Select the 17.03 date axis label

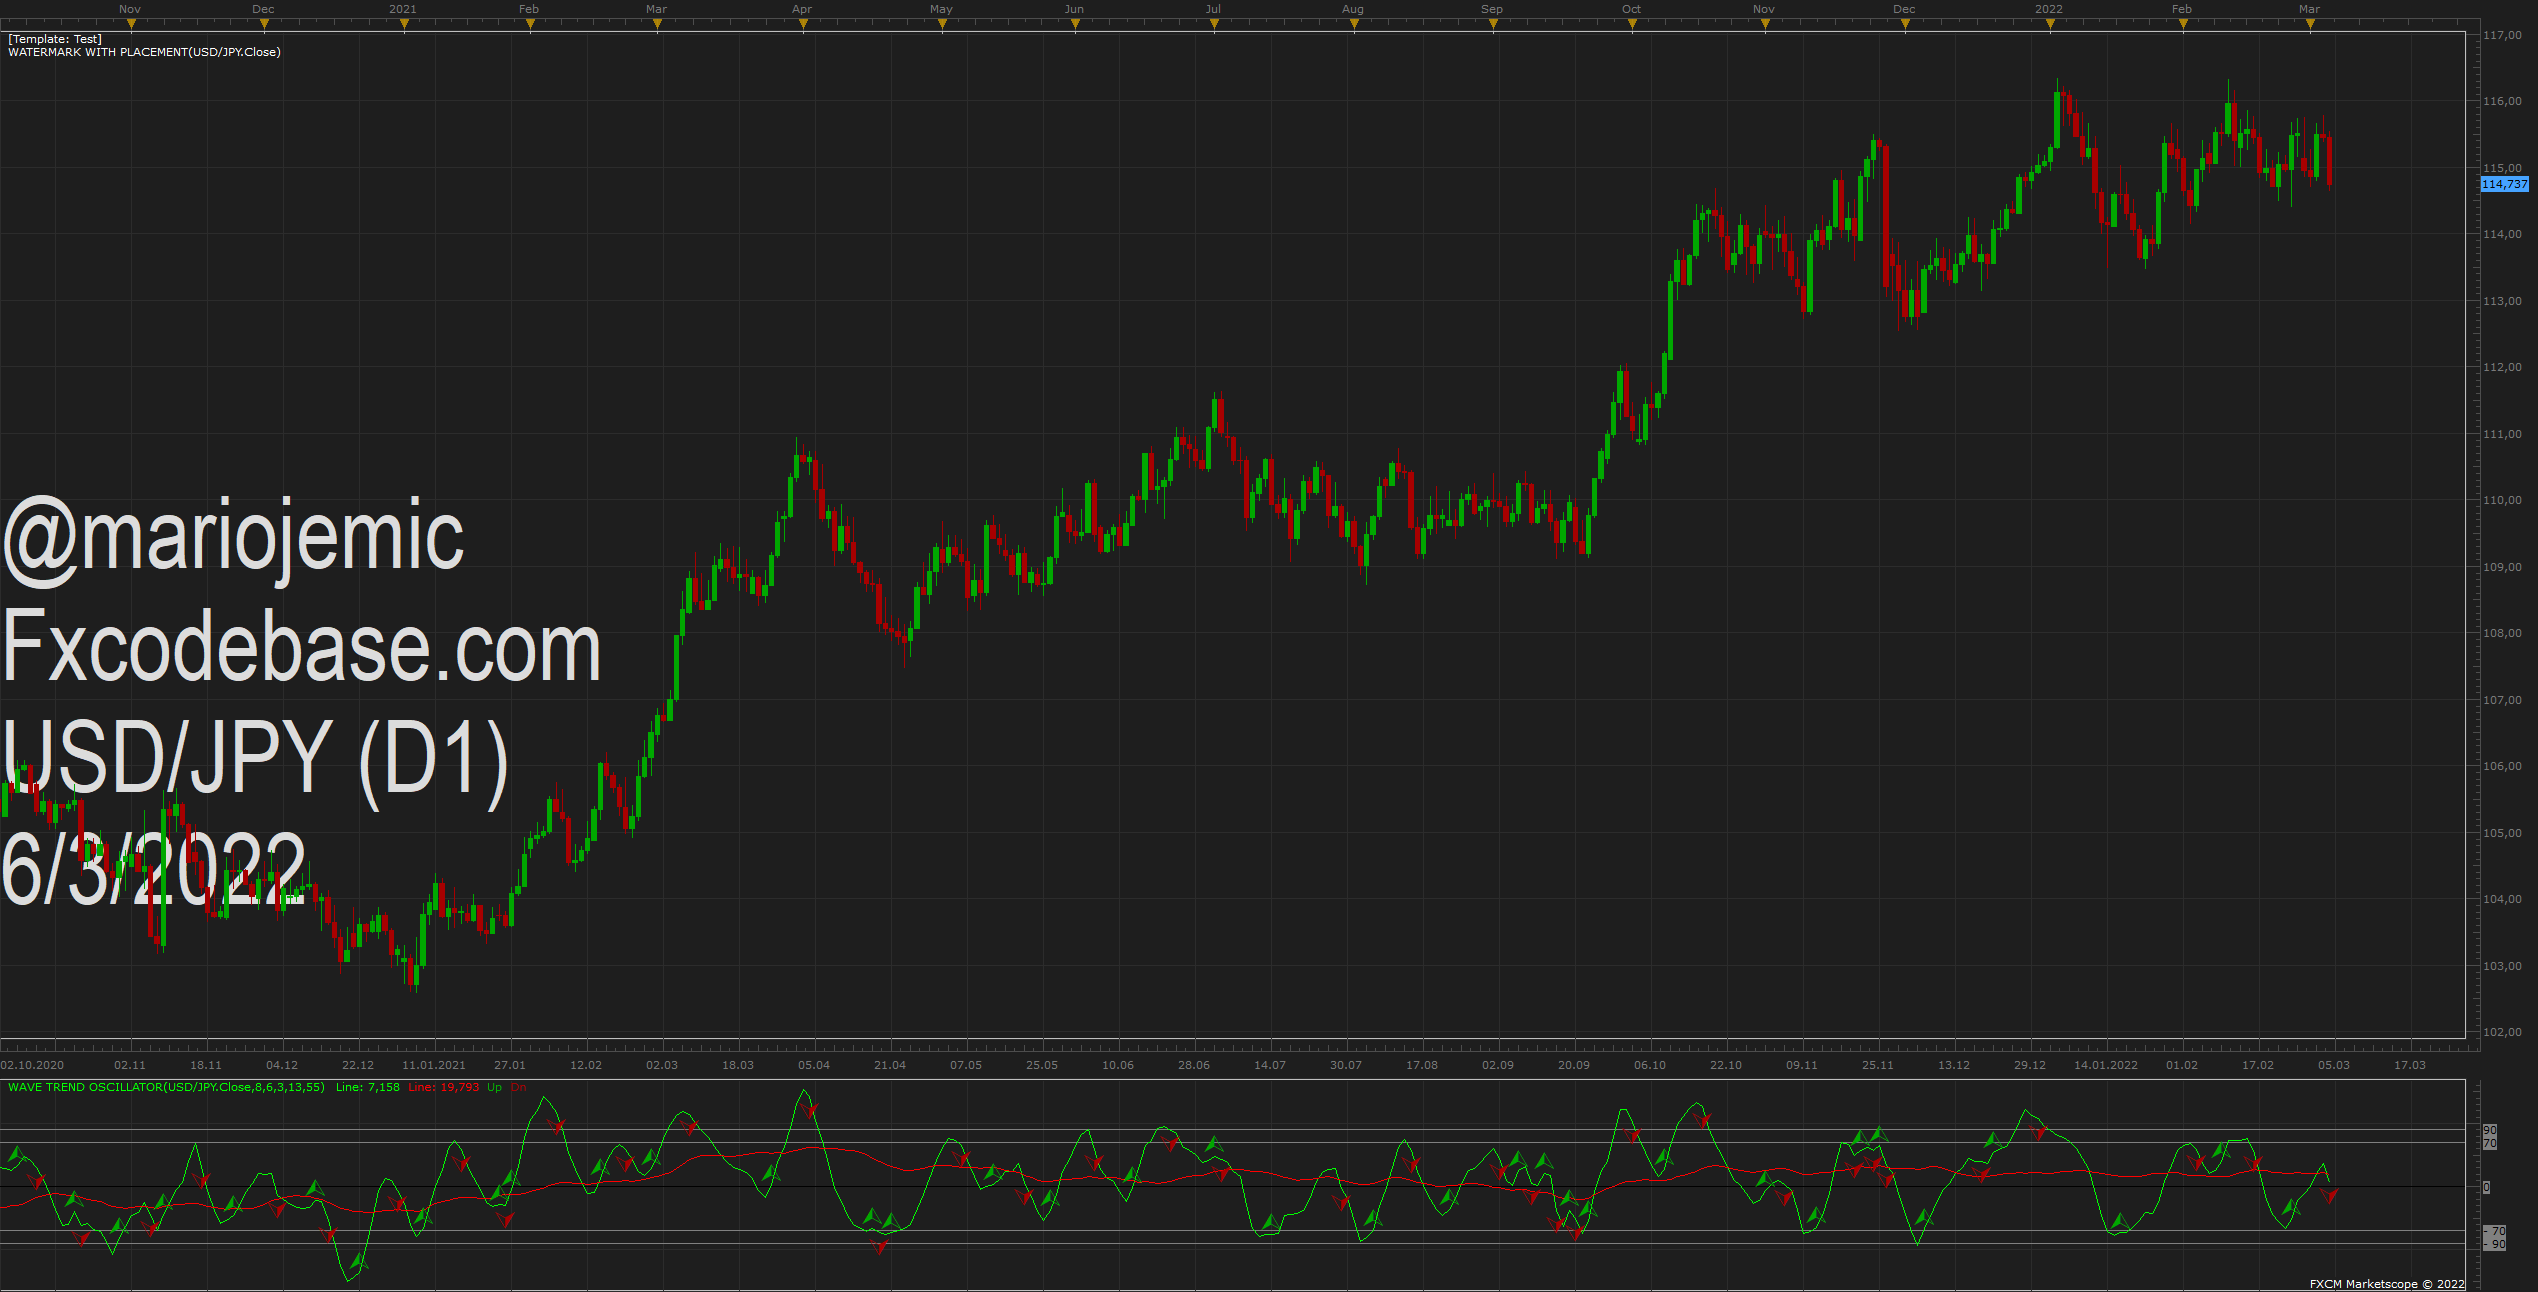[x=2410, y=1065]
